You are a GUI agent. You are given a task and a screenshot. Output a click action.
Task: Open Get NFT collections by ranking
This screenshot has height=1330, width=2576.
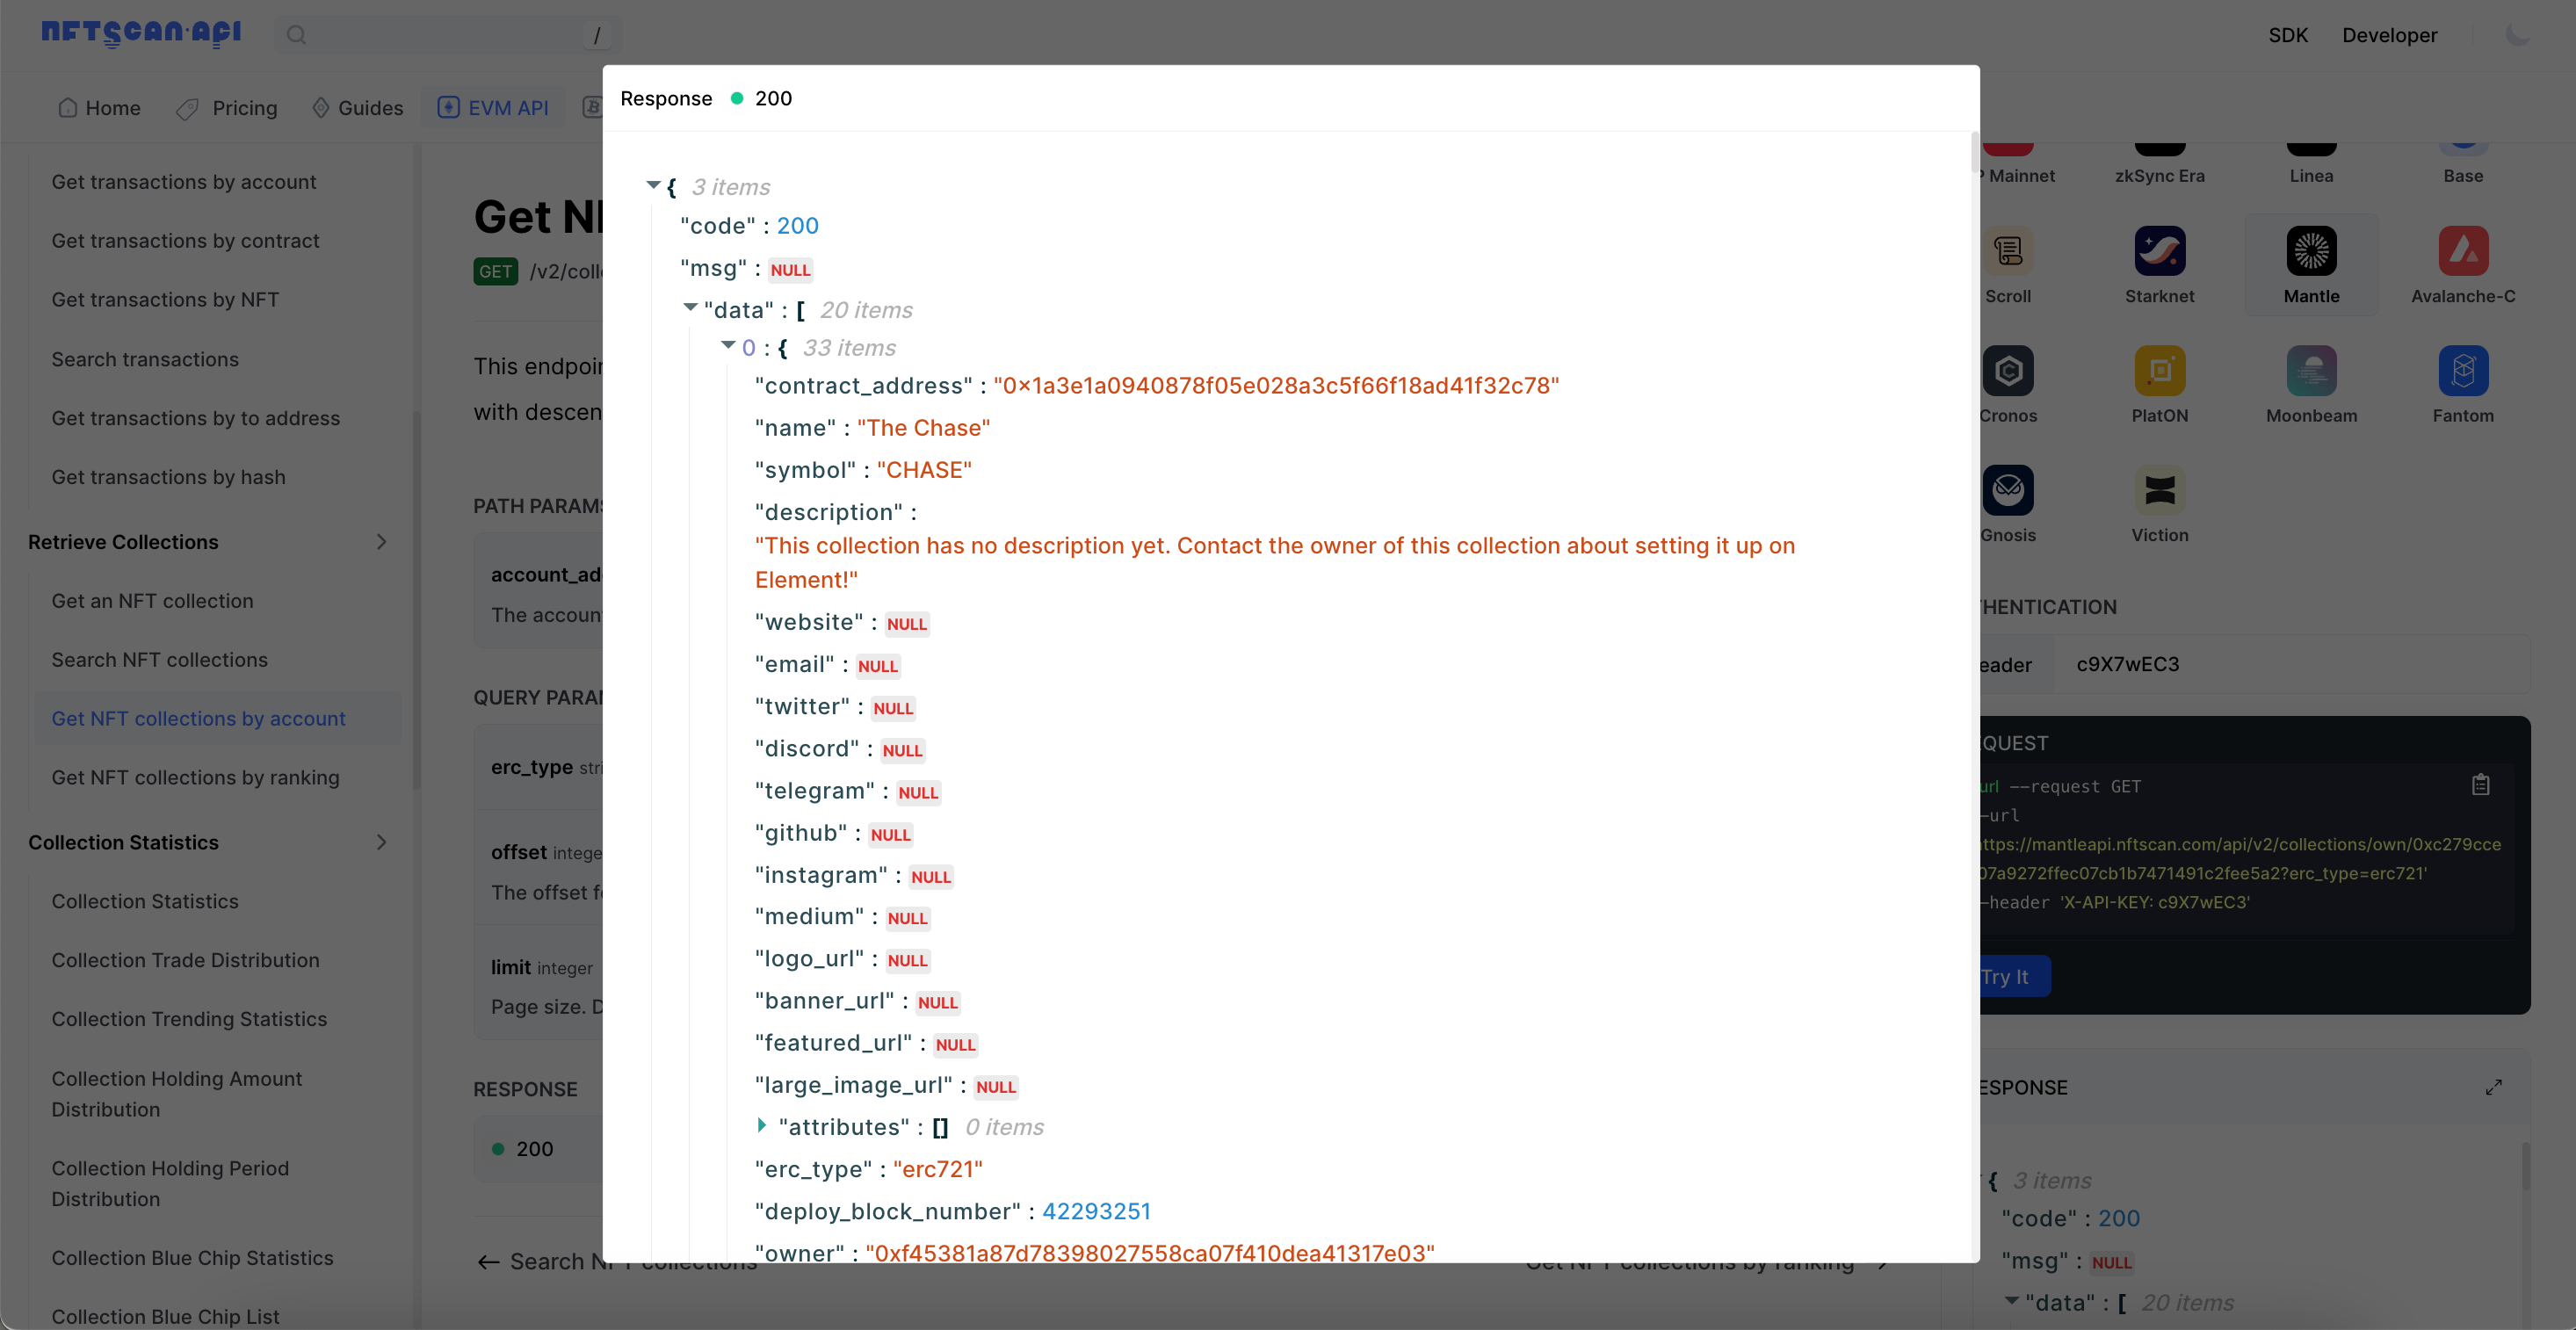click(195, 778)
